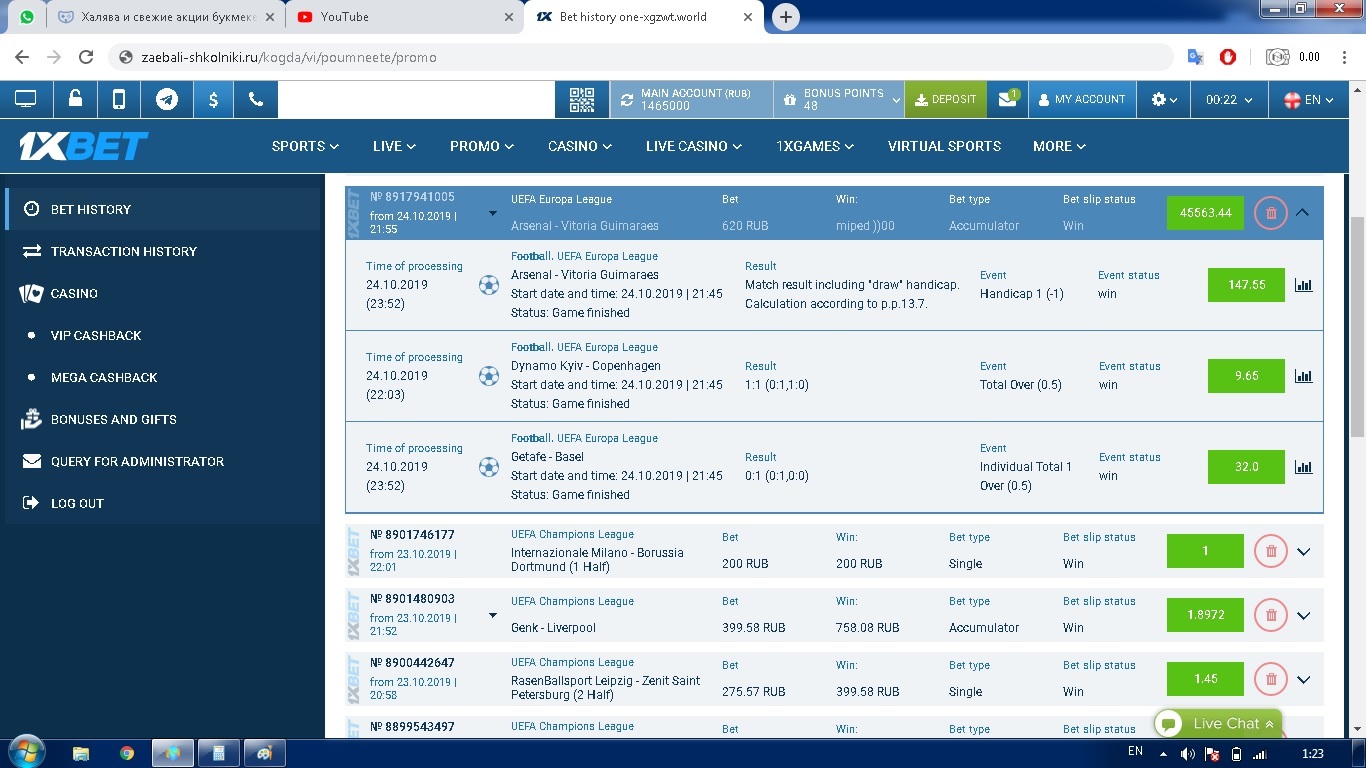Click the desktop monitor icon in the top bar
Screen dimensions: 1366x768
pyautogui.click(x=25, y=99)
